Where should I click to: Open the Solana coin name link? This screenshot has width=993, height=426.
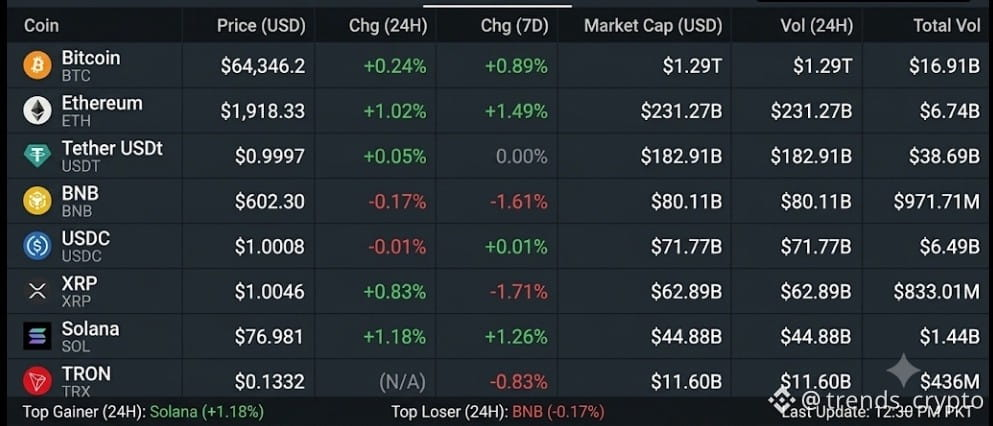point(90,329)
